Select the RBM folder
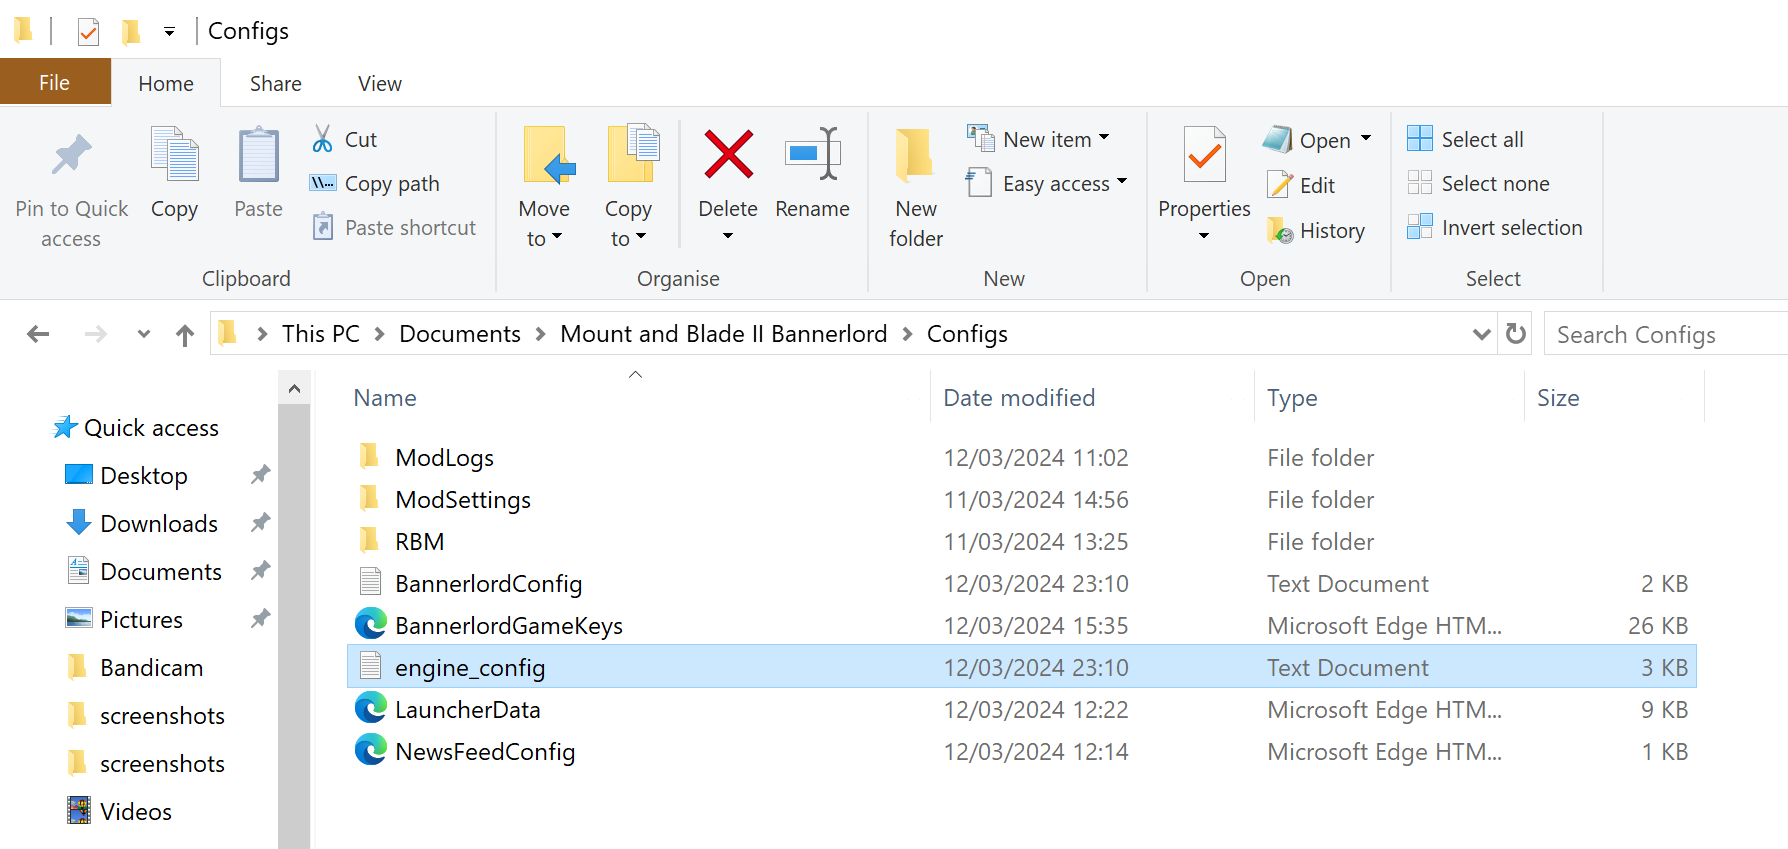The image size is (1788, 849). [x=419, y=542]
